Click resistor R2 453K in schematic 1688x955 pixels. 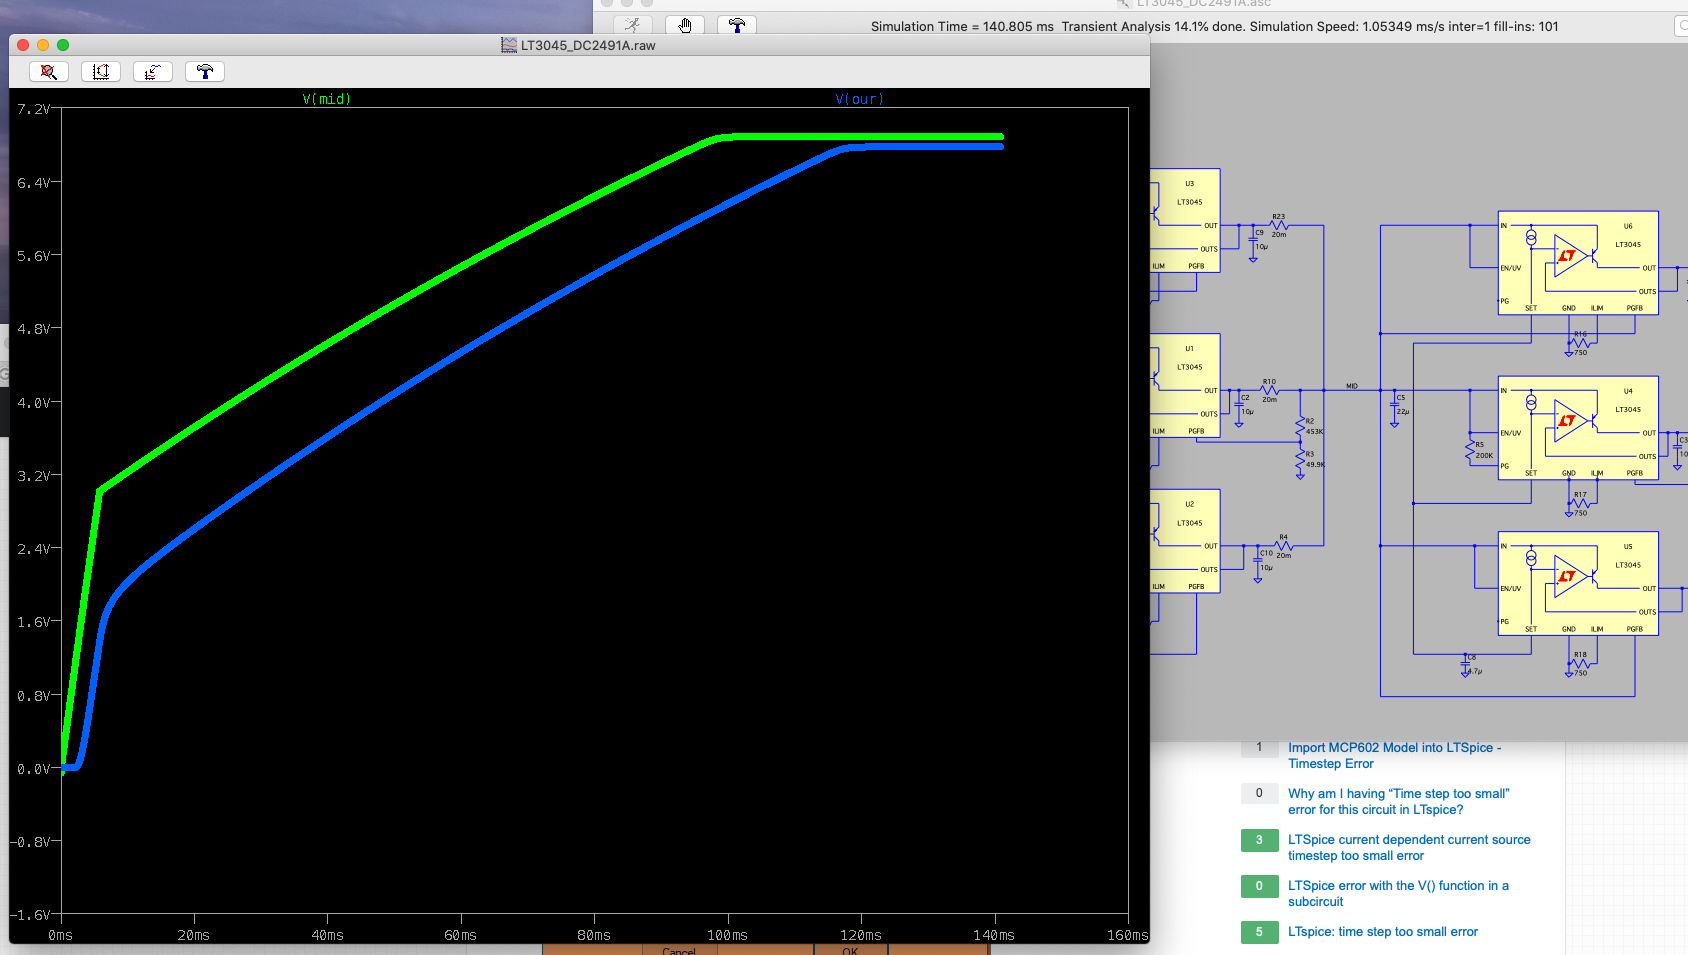pos(1301,426)
